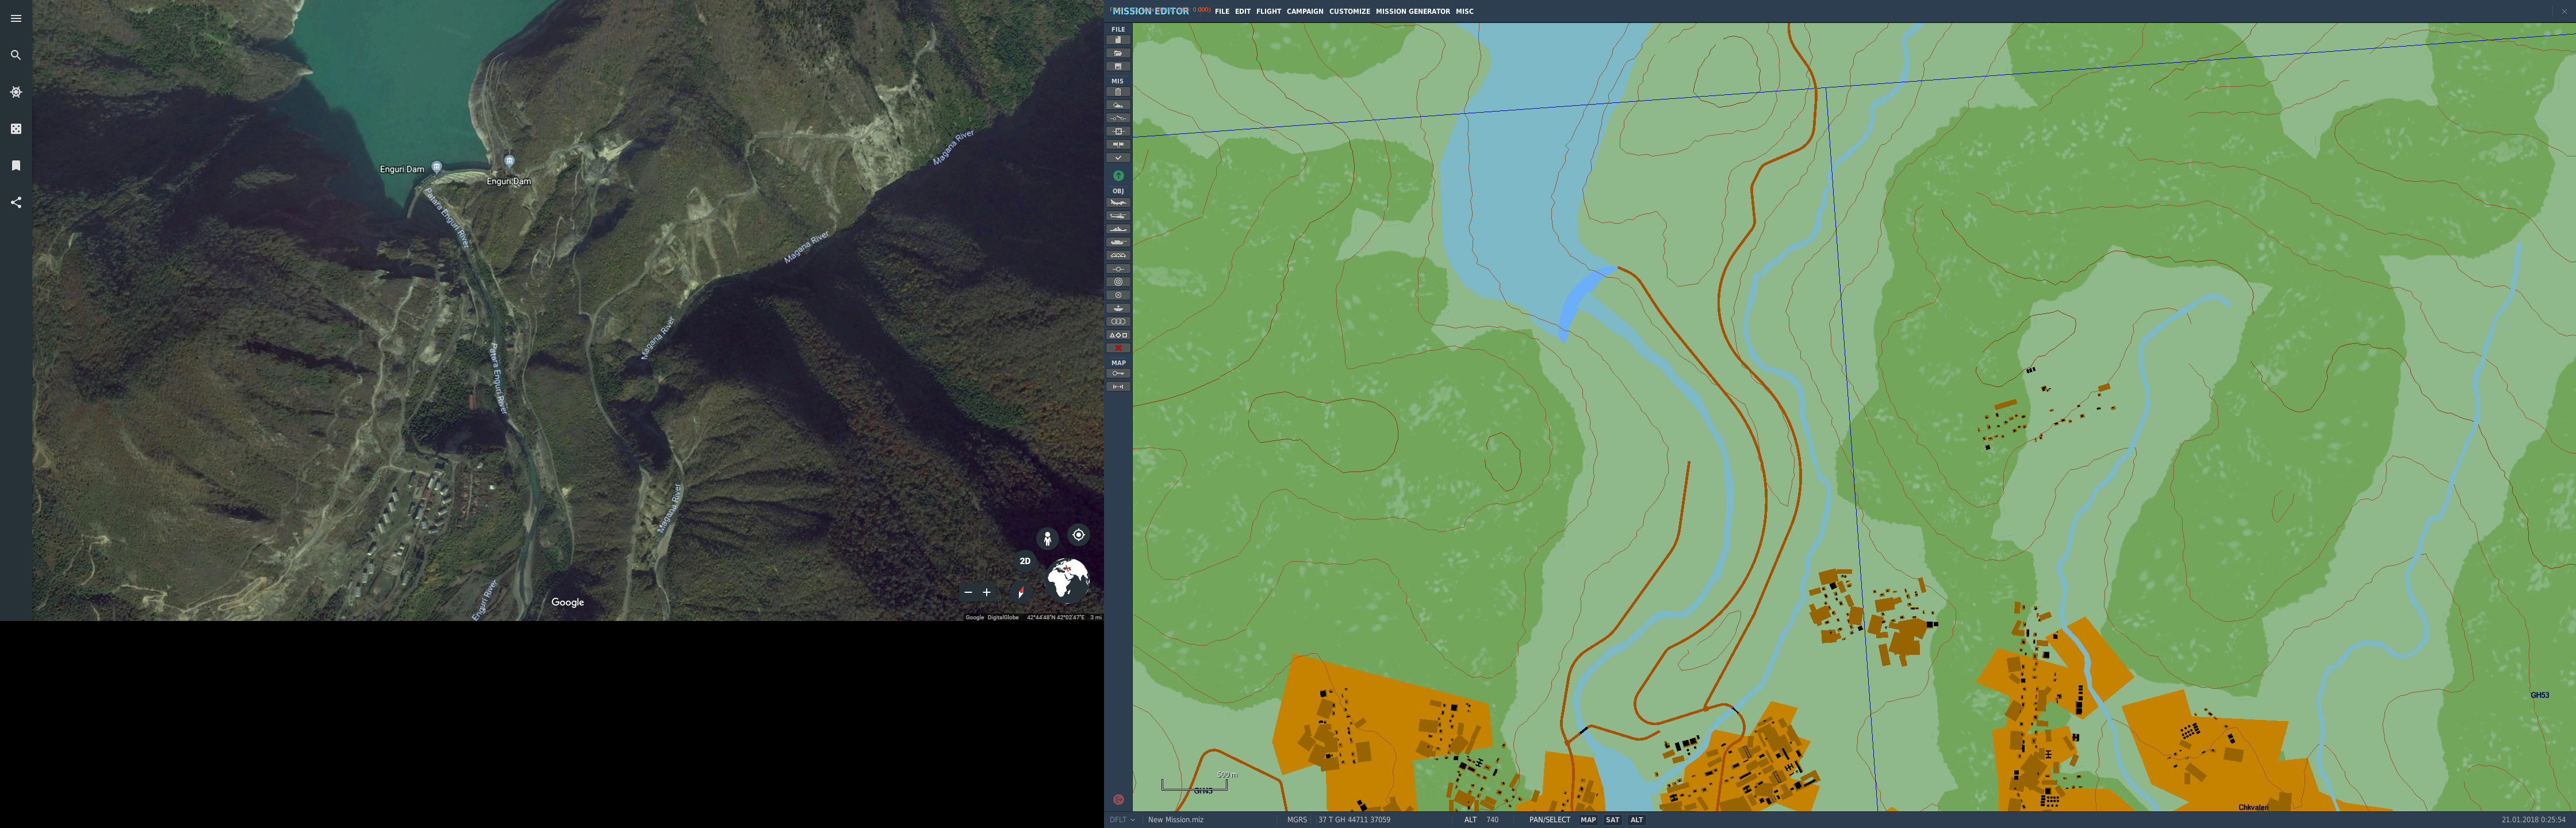Click the PAN/SELECT mode label
The height and width of the screenshot is (828, 2576).
pyautogui.click(x=1549, y=820)
